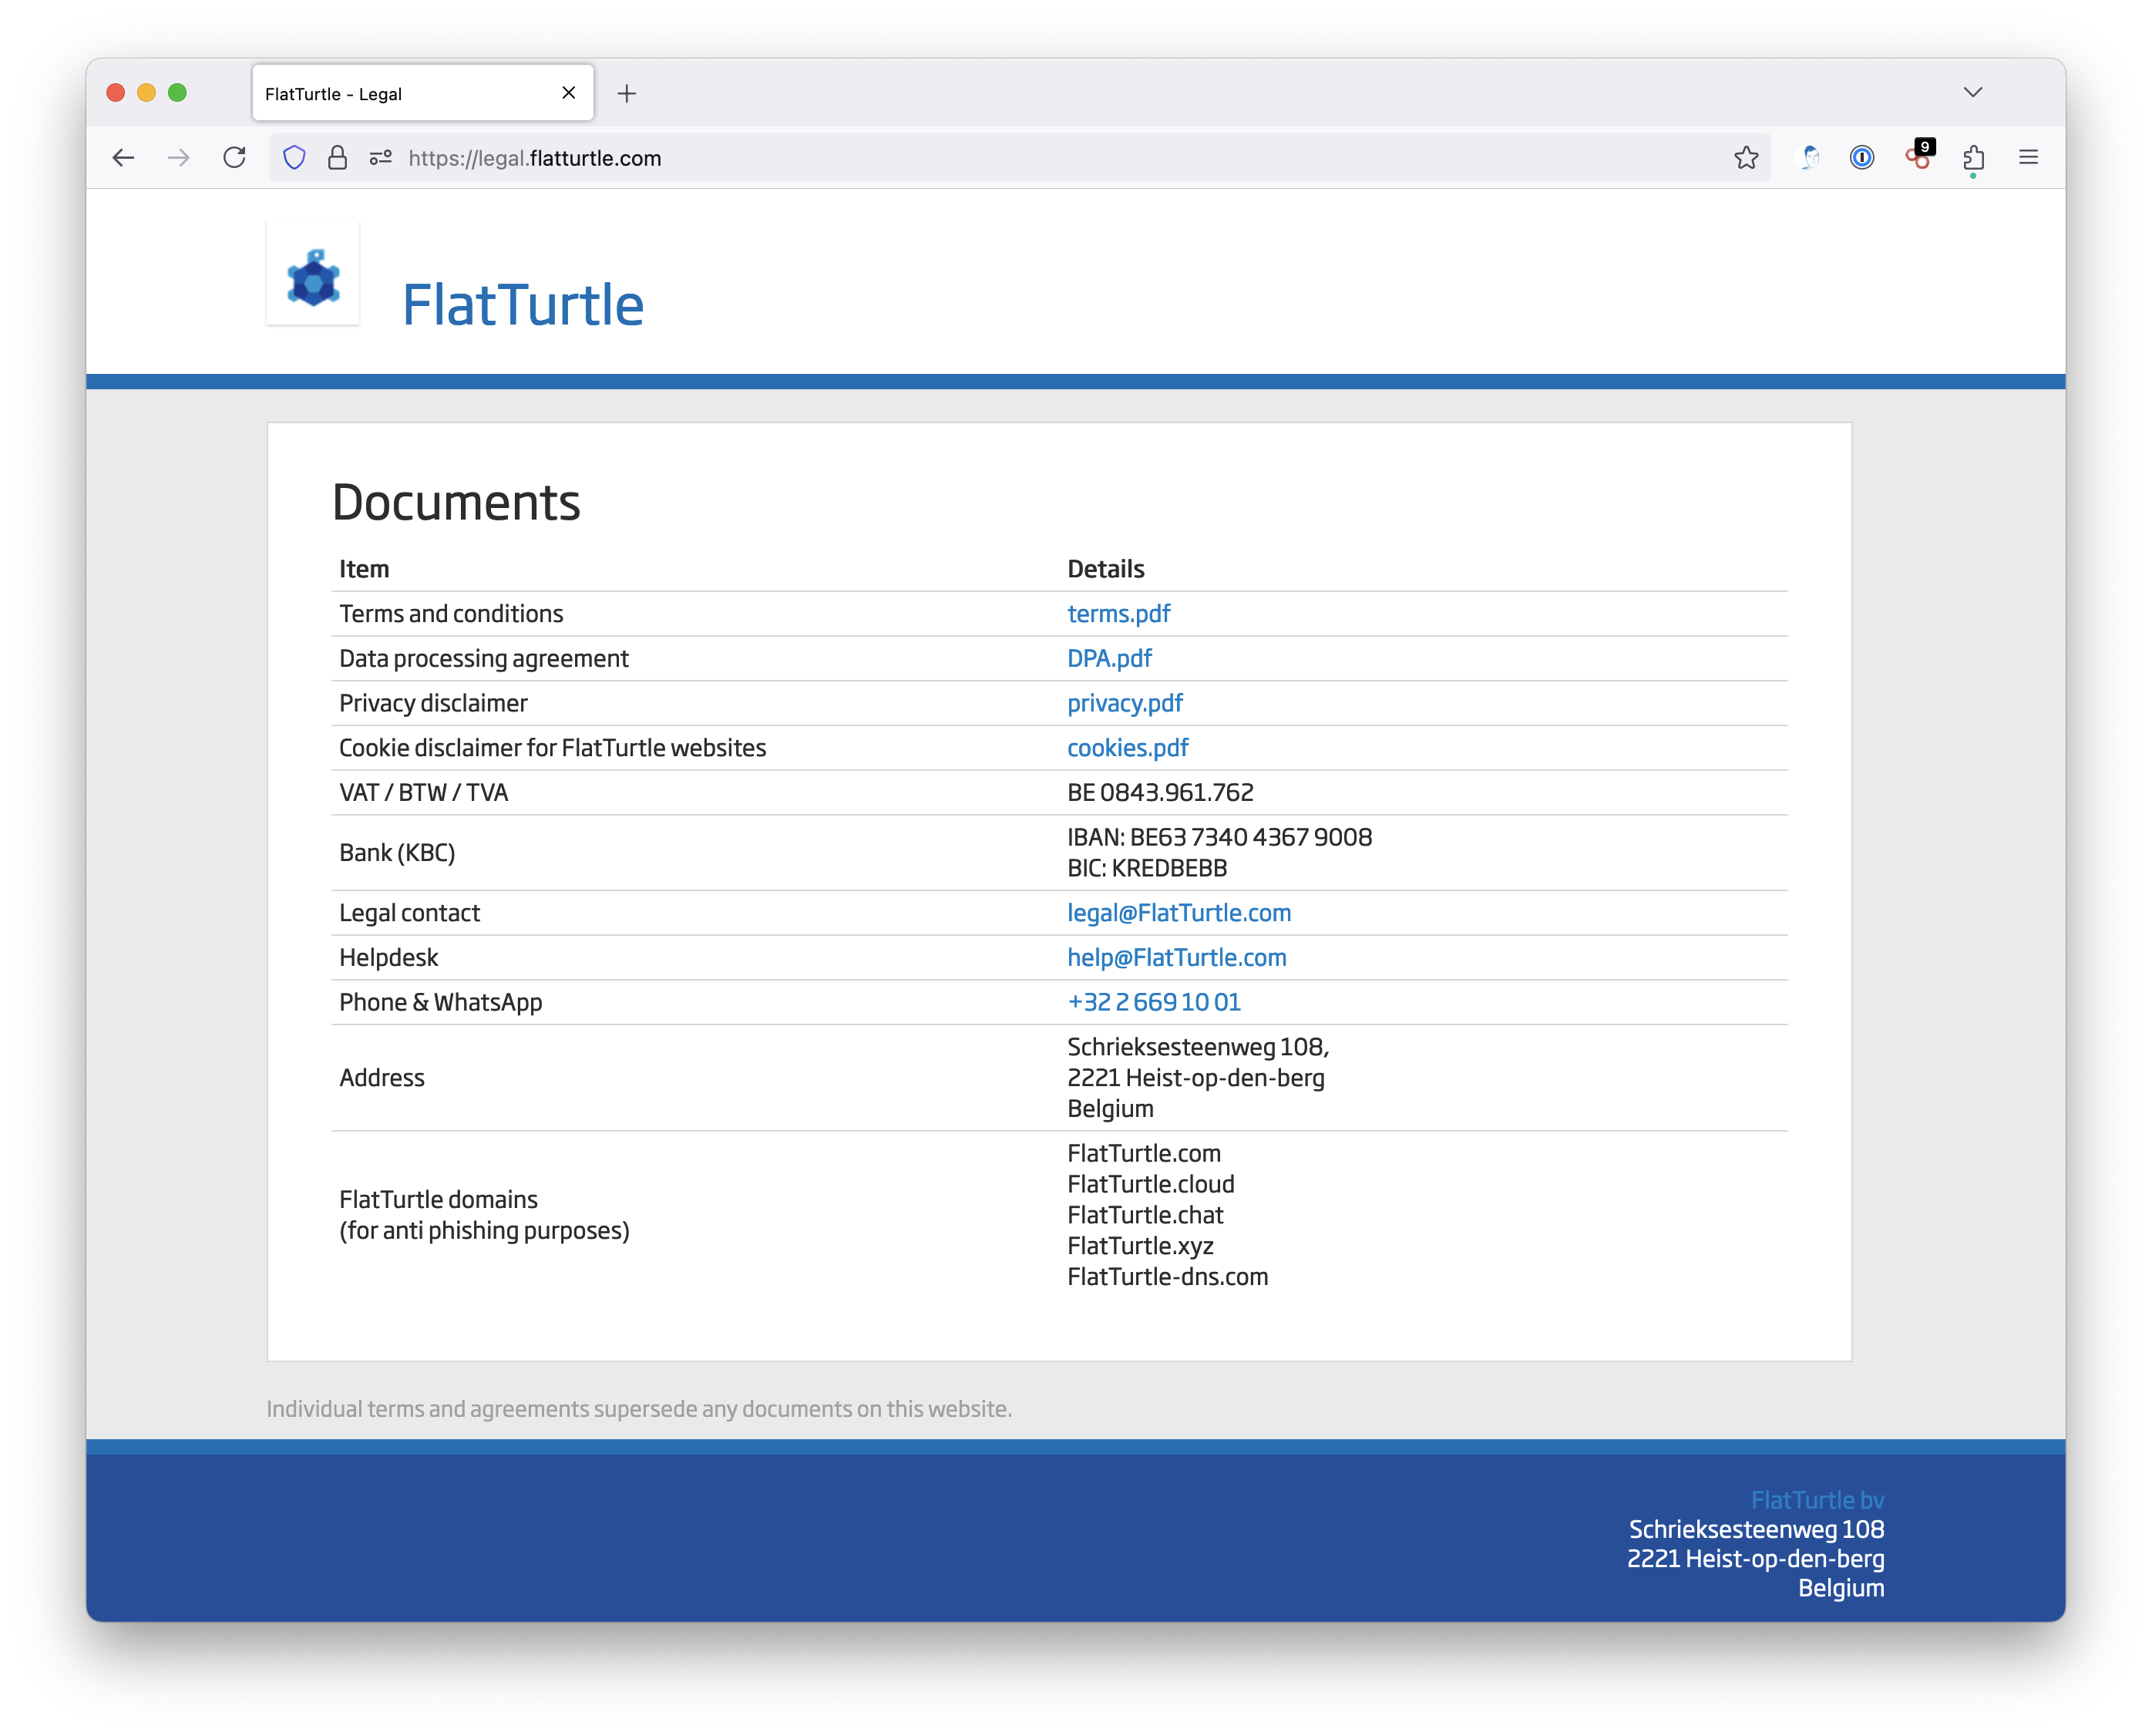Open the 1Password extension icon
The height and width of the screenshot is (1736, 2152).
coord(1862,158)
